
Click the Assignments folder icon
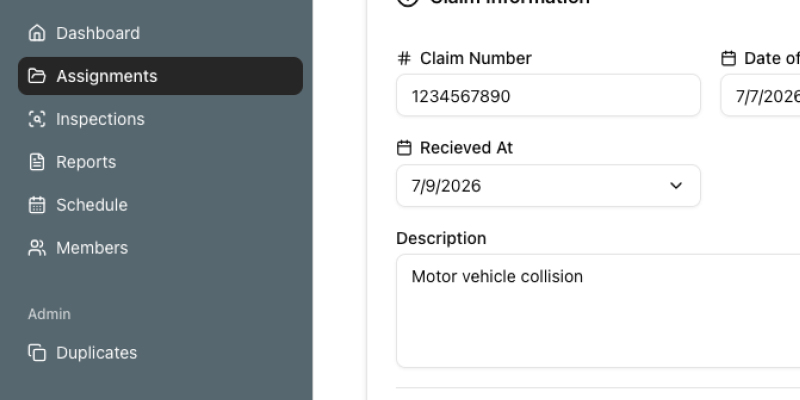(x=37, y=76)
